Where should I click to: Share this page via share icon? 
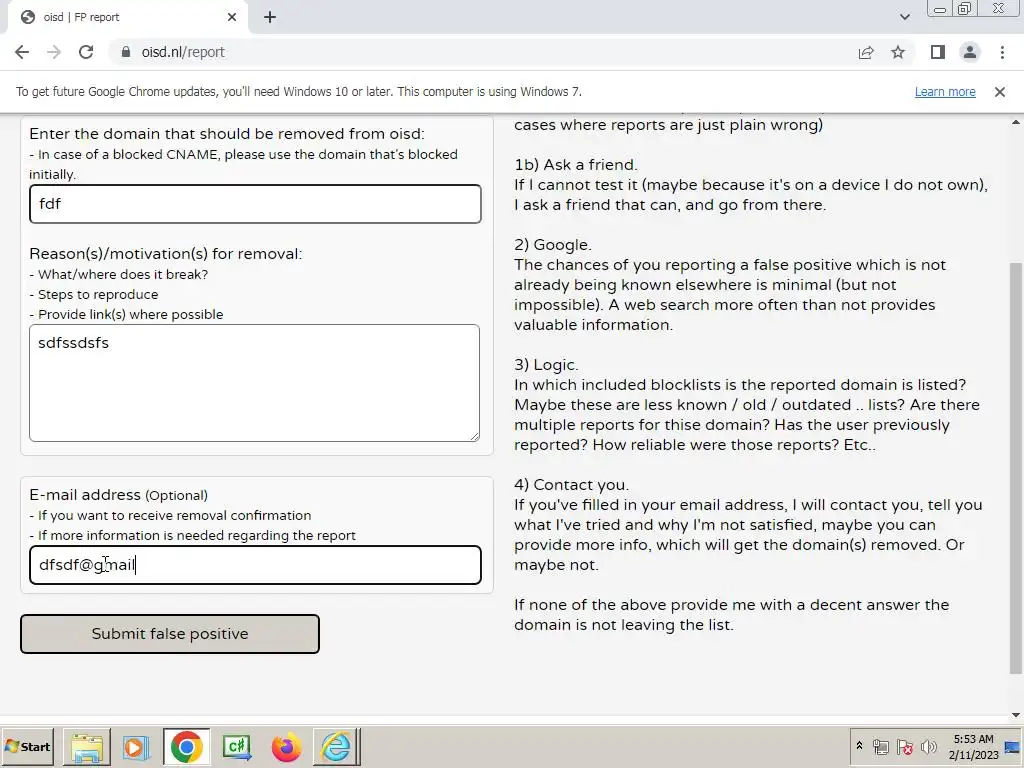[866, 52]
